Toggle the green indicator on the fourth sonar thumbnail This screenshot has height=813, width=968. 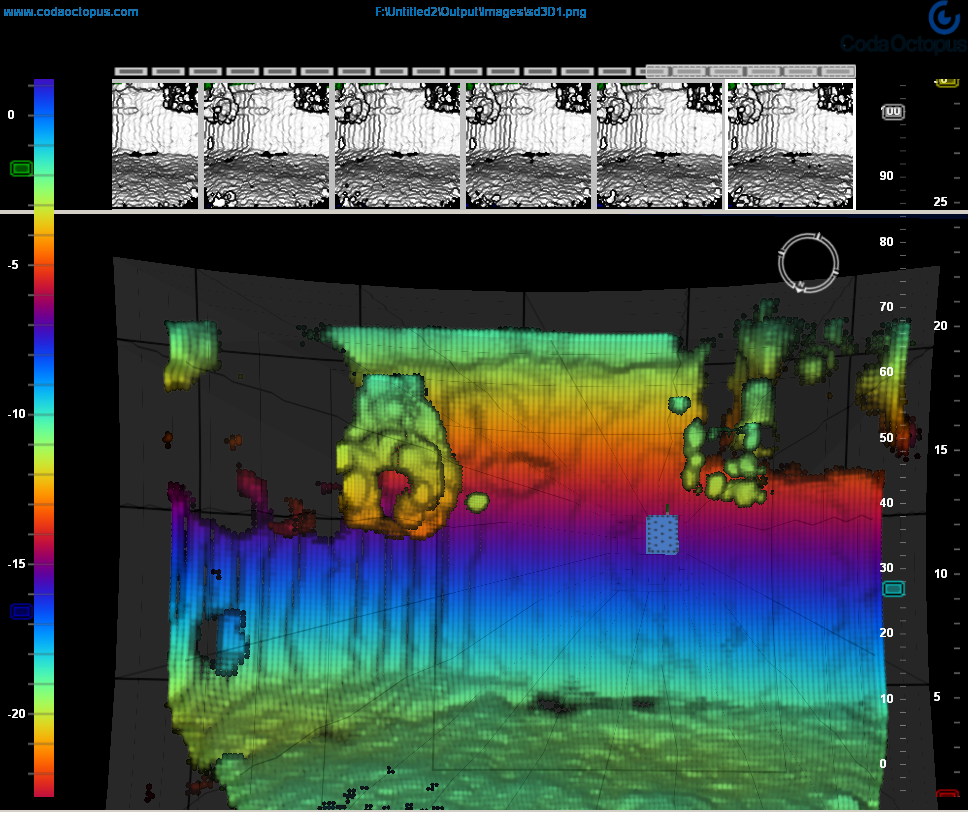coord(470,88)
